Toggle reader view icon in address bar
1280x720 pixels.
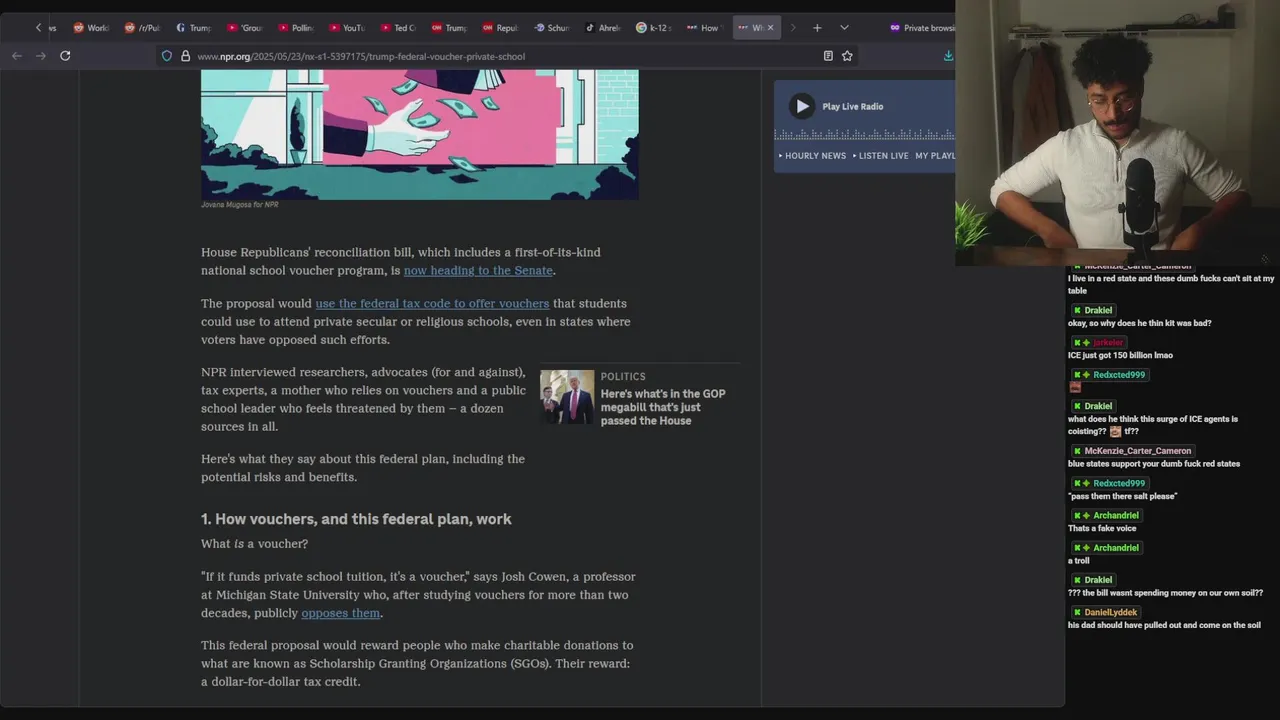[828, 56]
